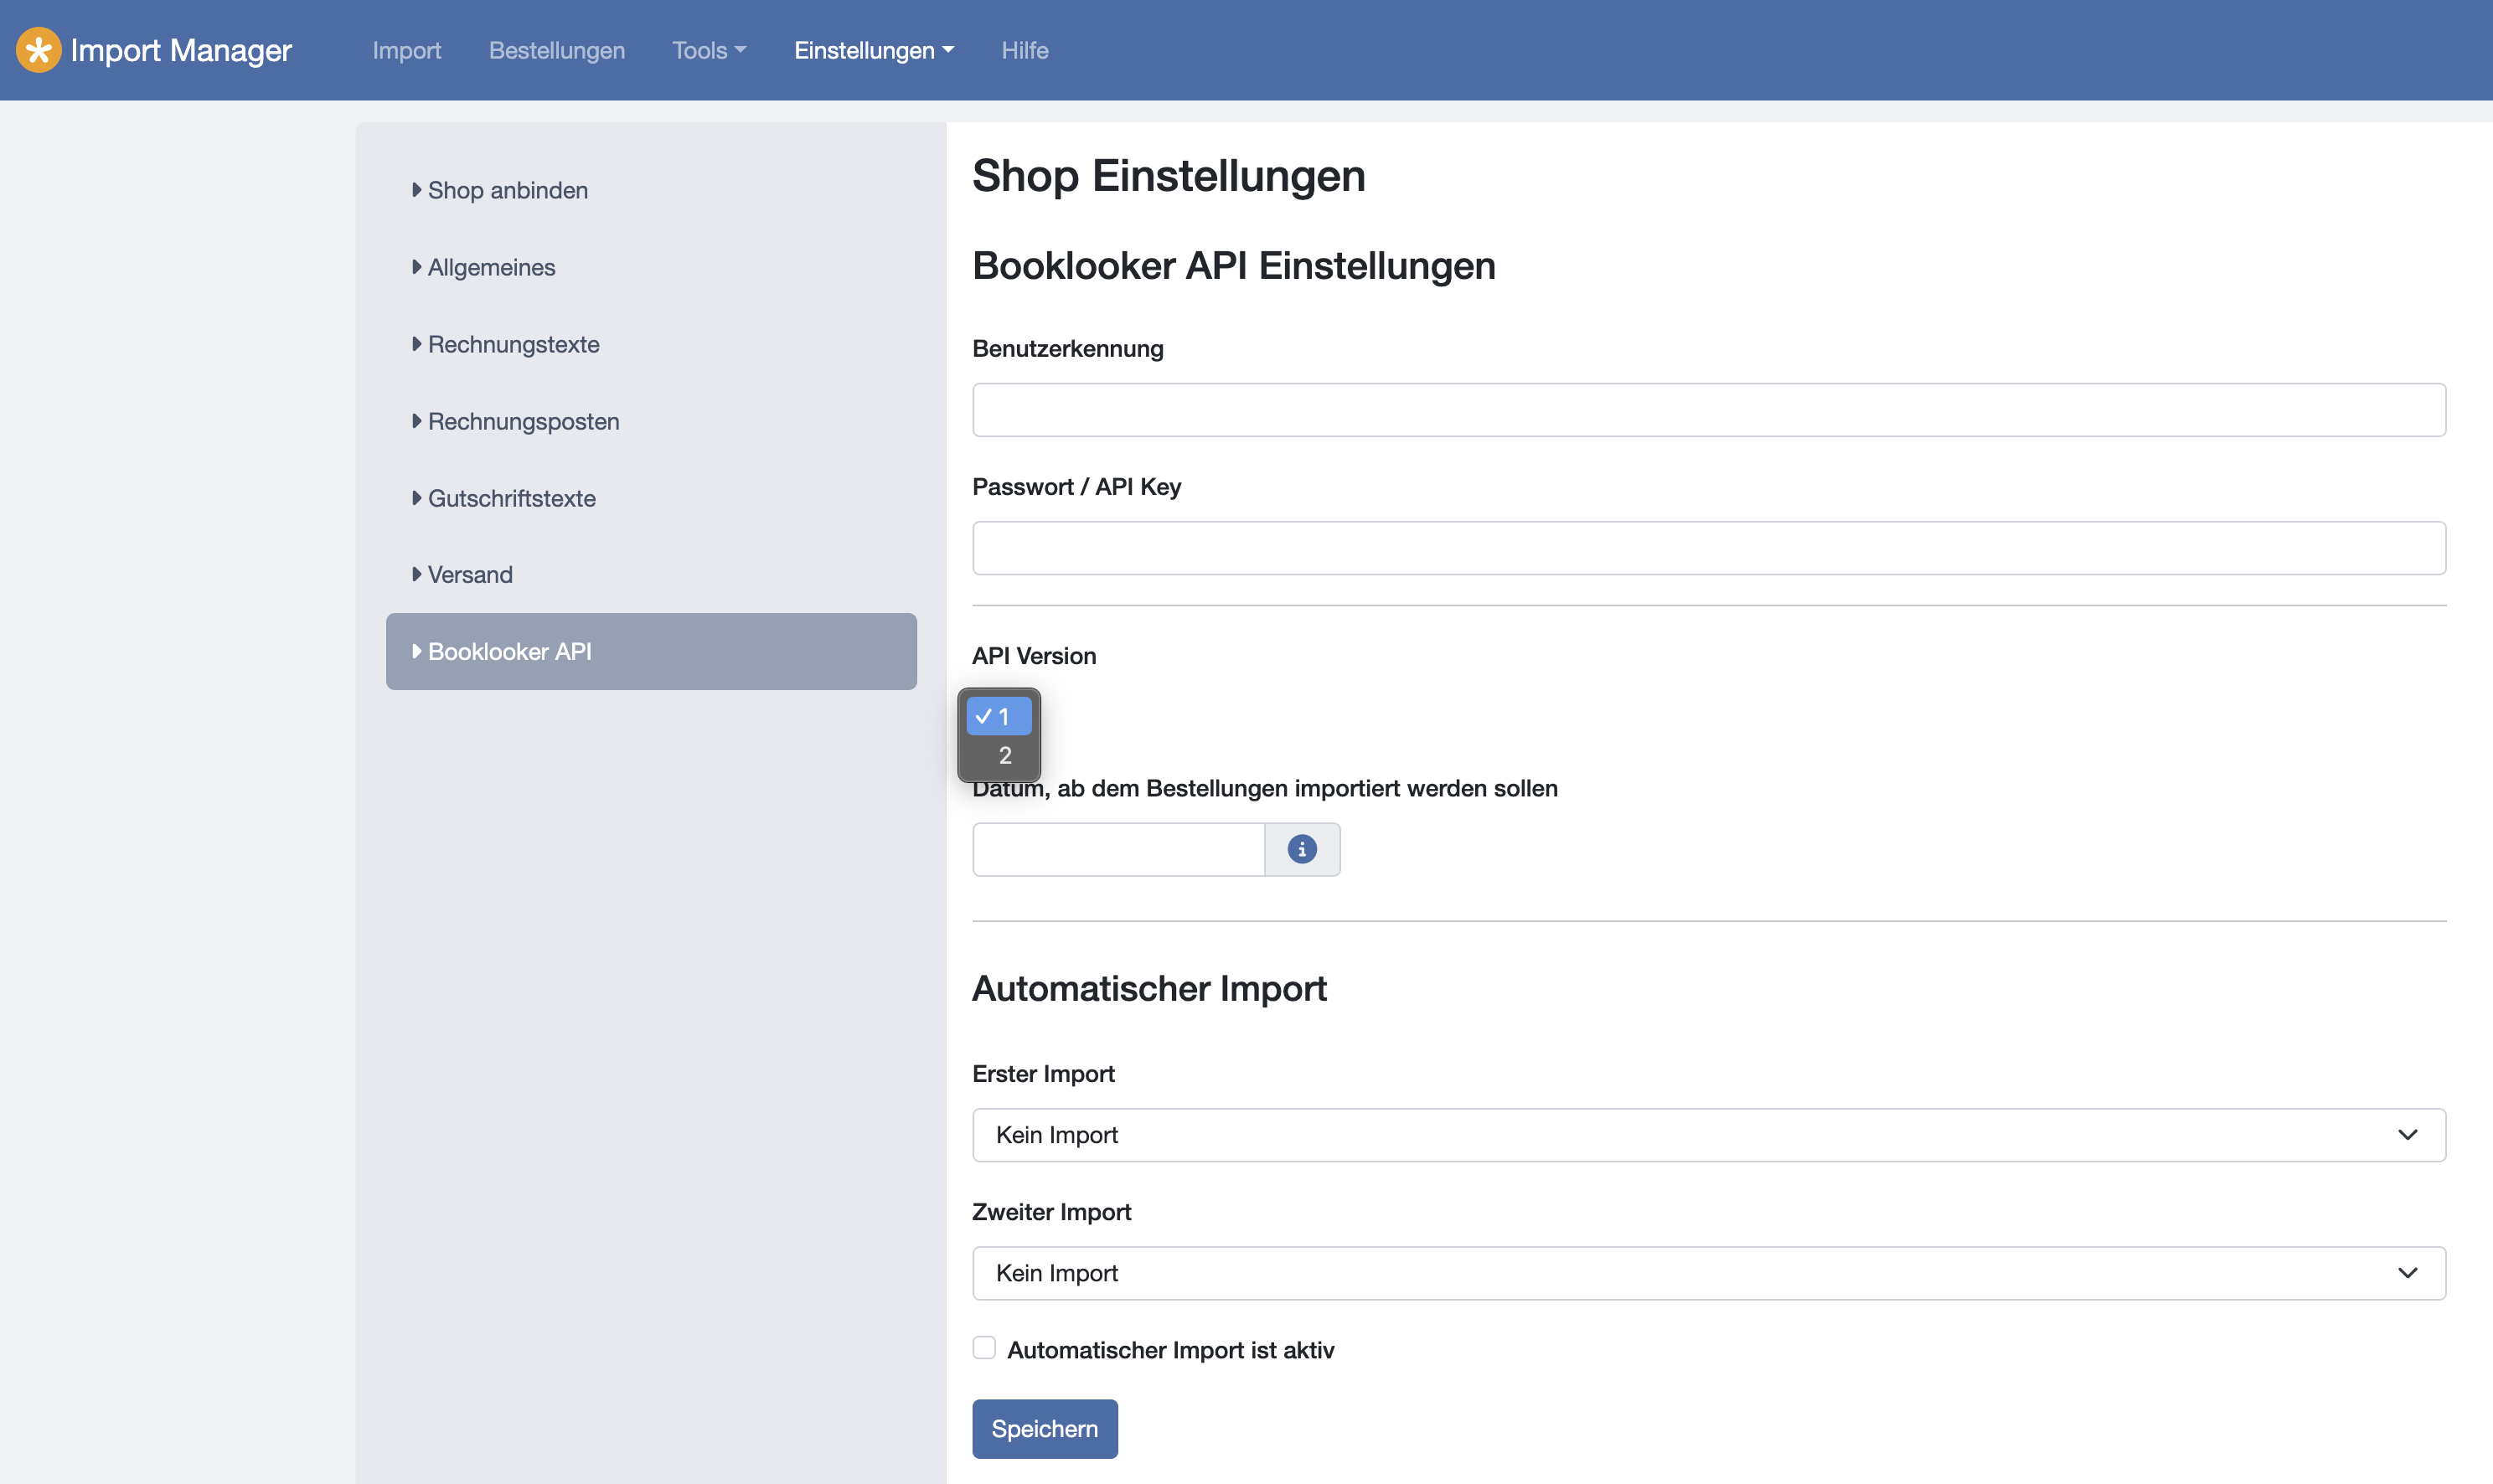Open the Import nav item
This screenshot has height=1484, width=2493.
(x=406, y=50)
